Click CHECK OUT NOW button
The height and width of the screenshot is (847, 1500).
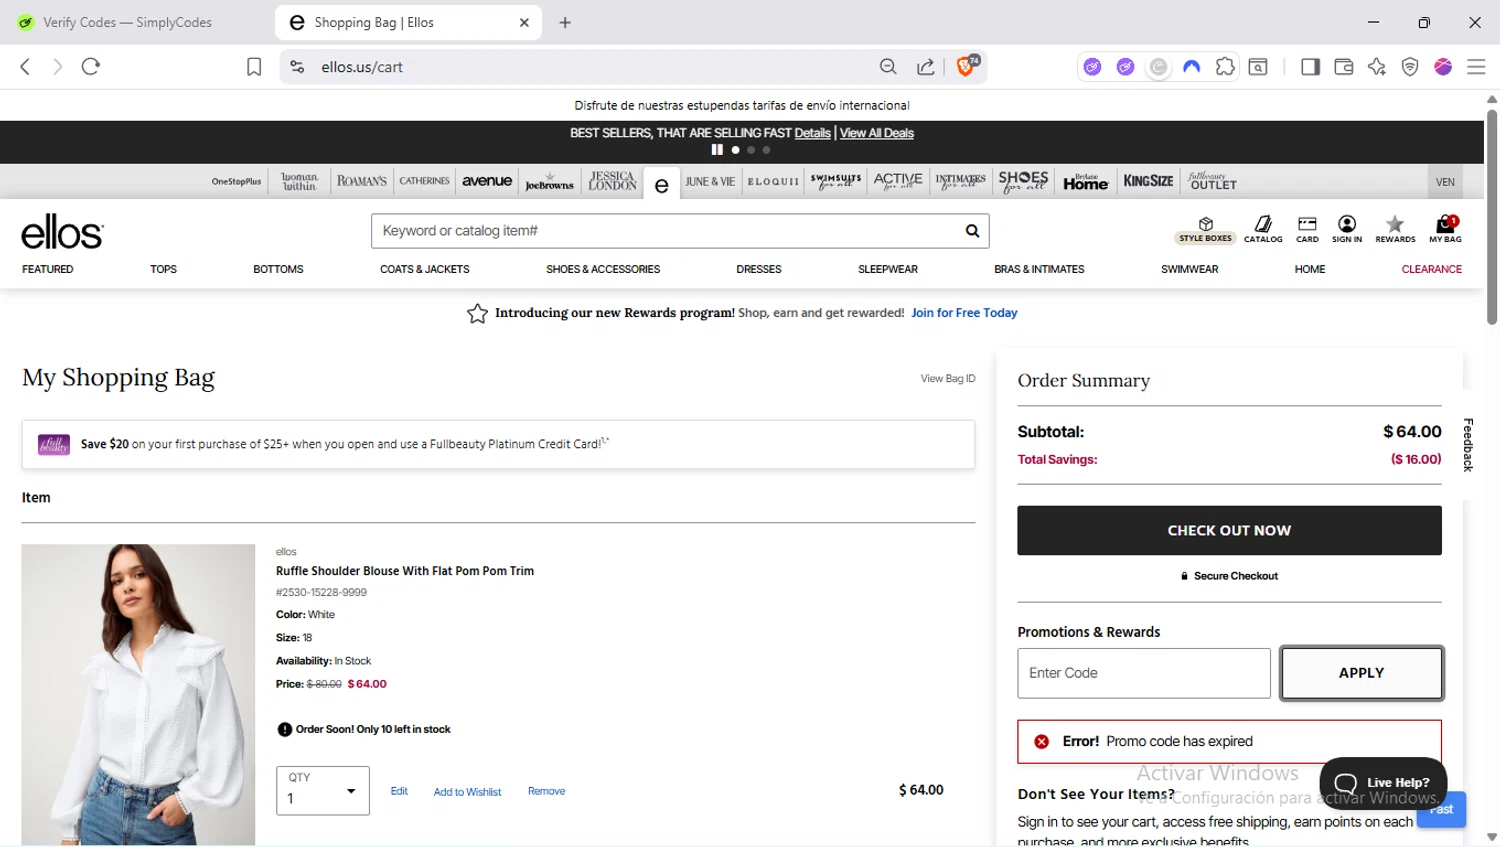pyautogui.click(x=1229, y=530)
